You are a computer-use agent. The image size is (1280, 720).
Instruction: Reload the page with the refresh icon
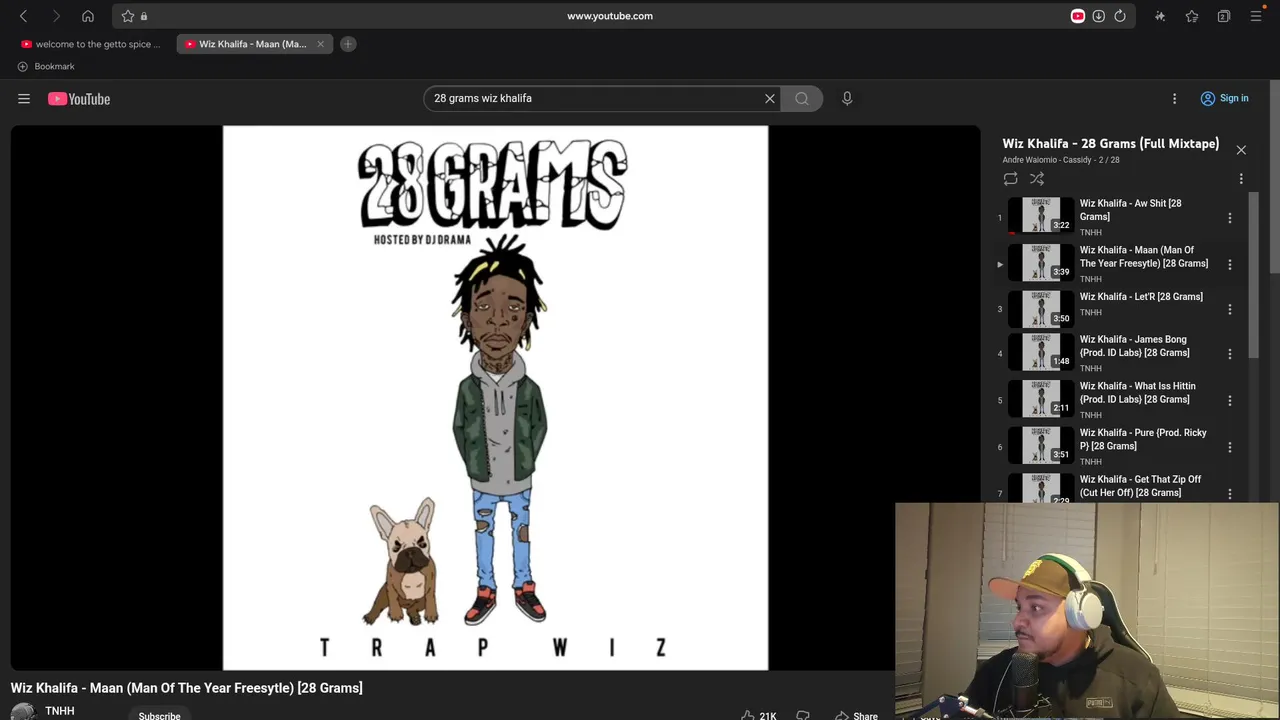[x=1120, y=16]
